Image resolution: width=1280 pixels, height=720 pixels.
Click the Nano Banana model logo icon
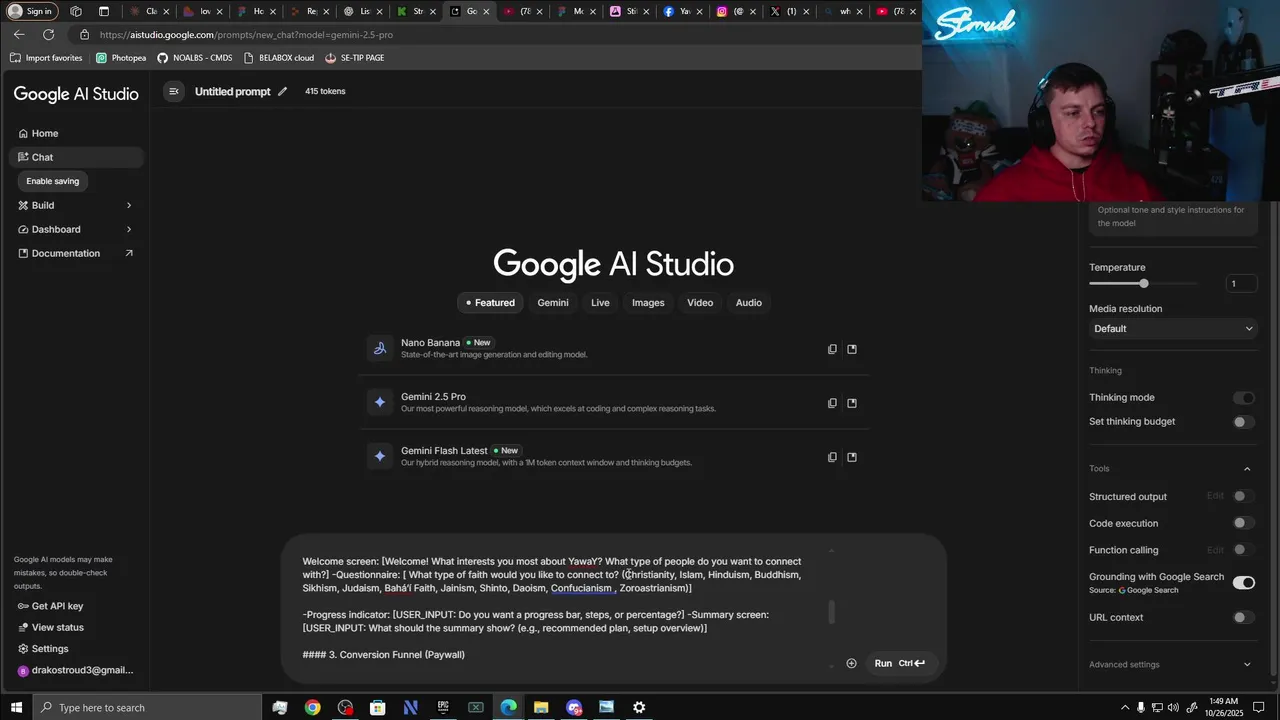[380, 348]
